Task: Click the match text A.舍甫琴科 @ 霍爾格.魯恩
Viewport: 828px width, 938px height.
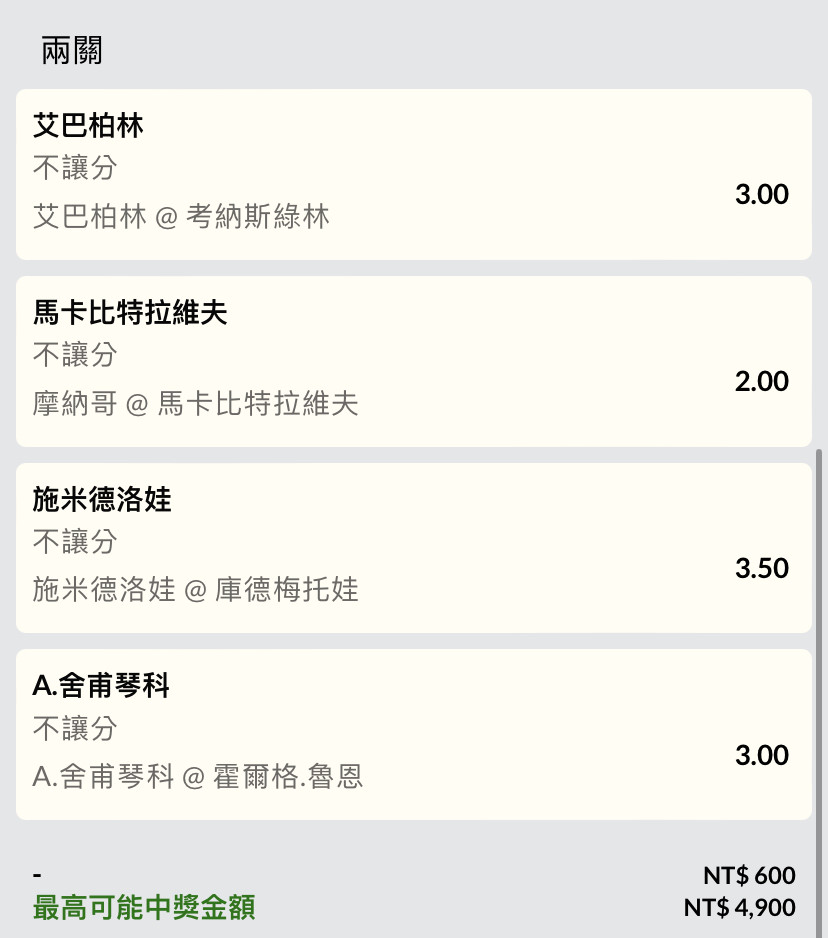Action: (x=197, y=776)
